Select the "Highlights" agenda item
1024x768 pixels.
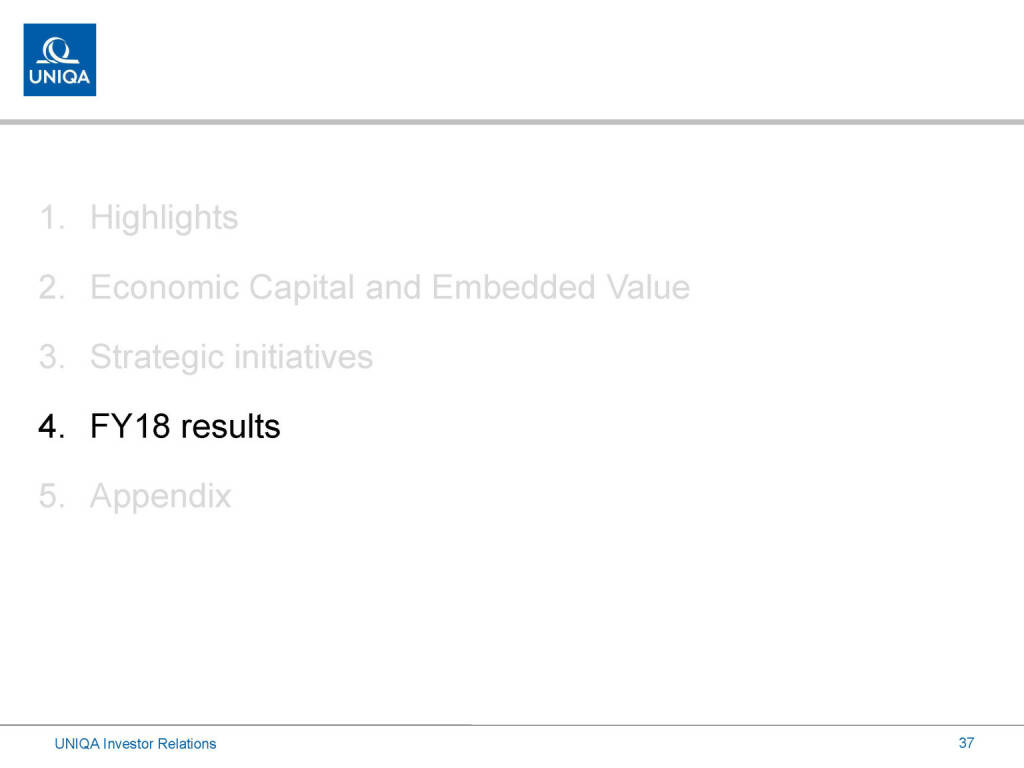[164, 217]
